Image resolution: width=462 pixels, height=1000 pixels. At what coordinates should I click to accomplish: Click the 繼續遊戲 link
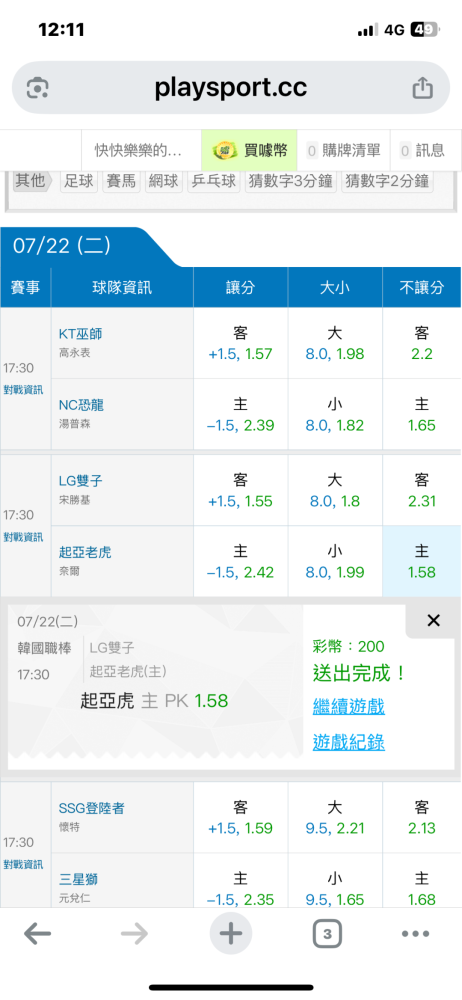pyautogui.click(x=348, y=706)
